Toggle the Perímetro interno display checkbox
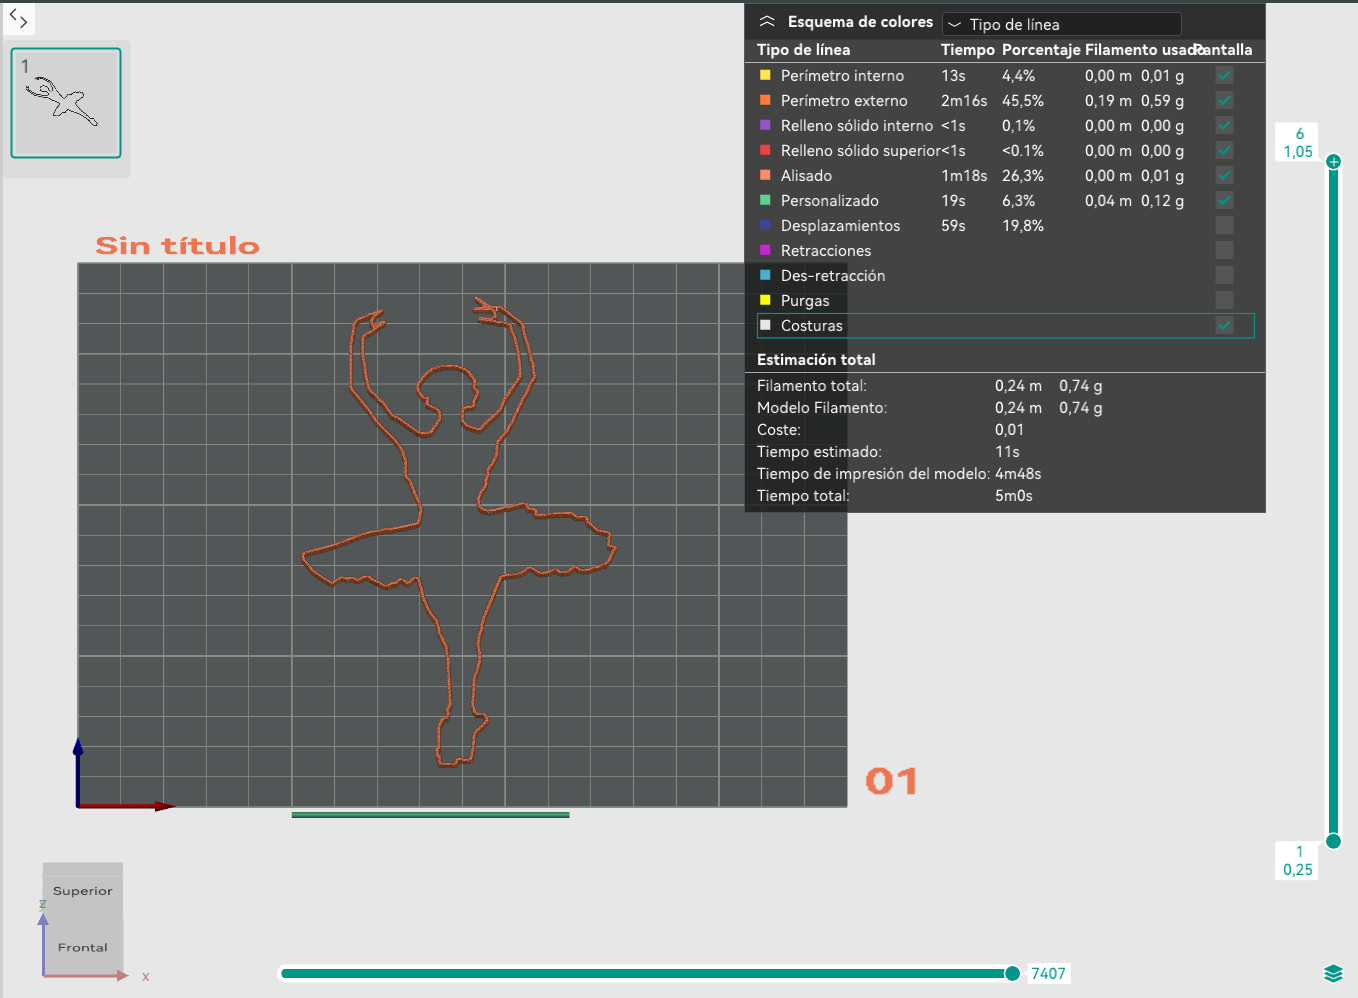Viewport: 1358px width, 998px height. coord(1224,75)
